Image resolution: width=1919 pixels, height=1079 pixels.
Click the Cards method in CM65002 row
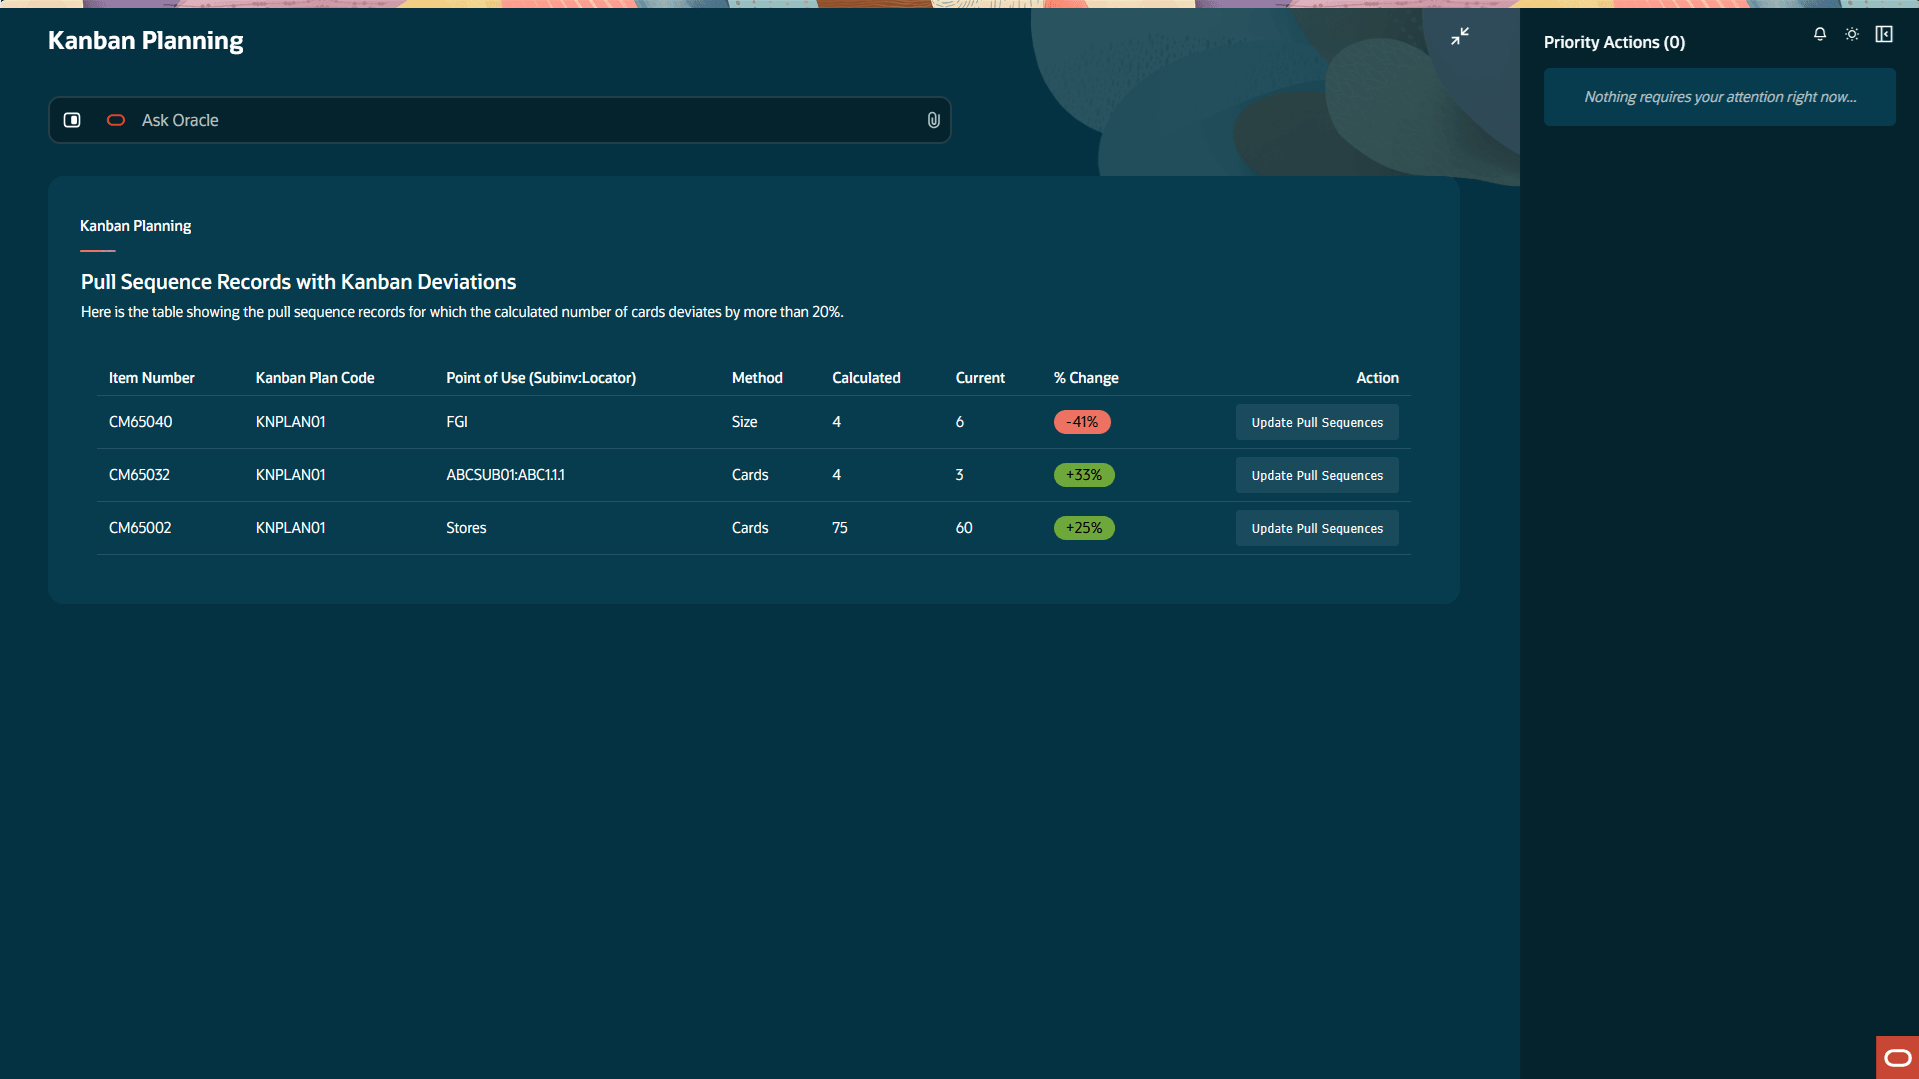(x=750, y=528)
